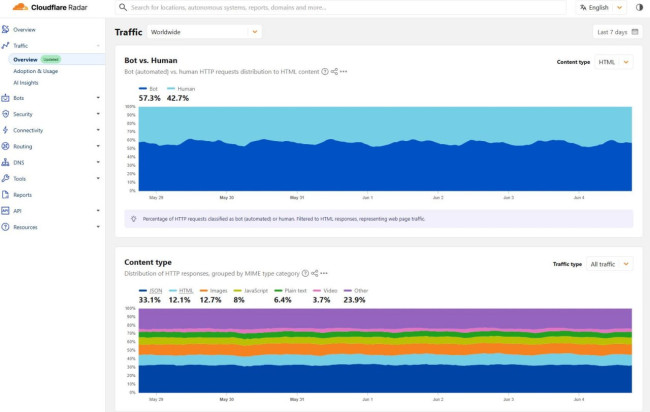Open more options for Bot vs. Human chart
This screenshot has height=412, width=650.
pyautogui.click(x=343, y=72)
